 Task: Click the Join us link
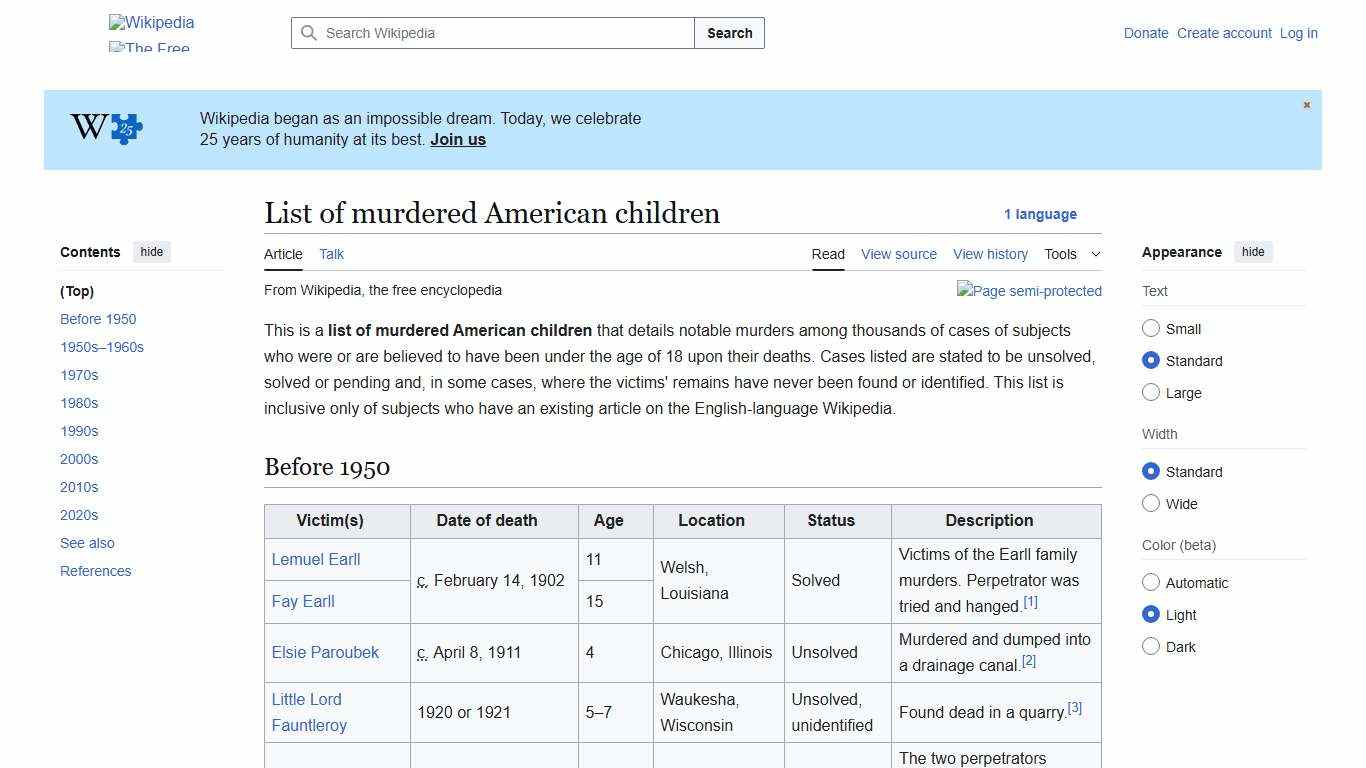tap(457, 139)
